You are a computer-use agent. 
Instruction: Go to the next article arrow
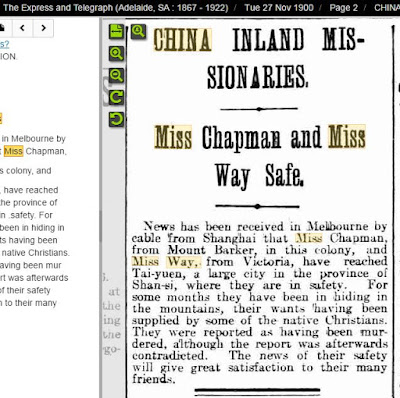tap(43, 28)
